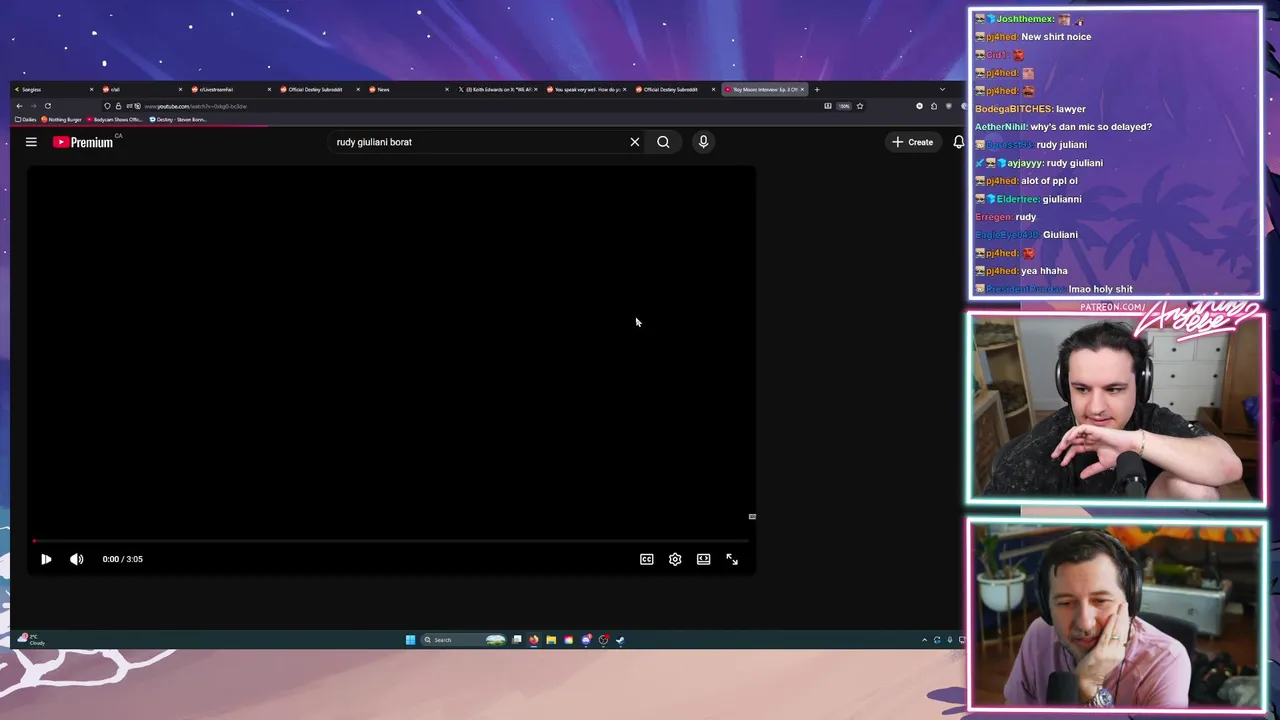The image size is (1280, 720).
Task: Open Task View on the taskbar
Action: tap(517, 640)
